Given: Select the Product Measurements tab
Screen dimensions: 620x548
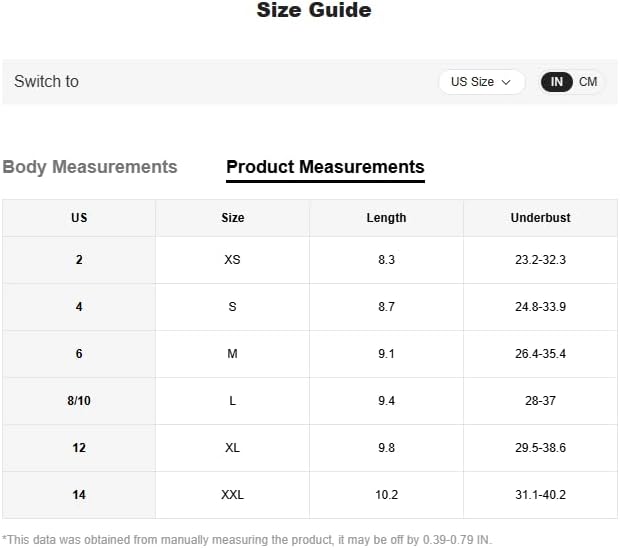Looking at the screenshot, I should tap(325, 167).
